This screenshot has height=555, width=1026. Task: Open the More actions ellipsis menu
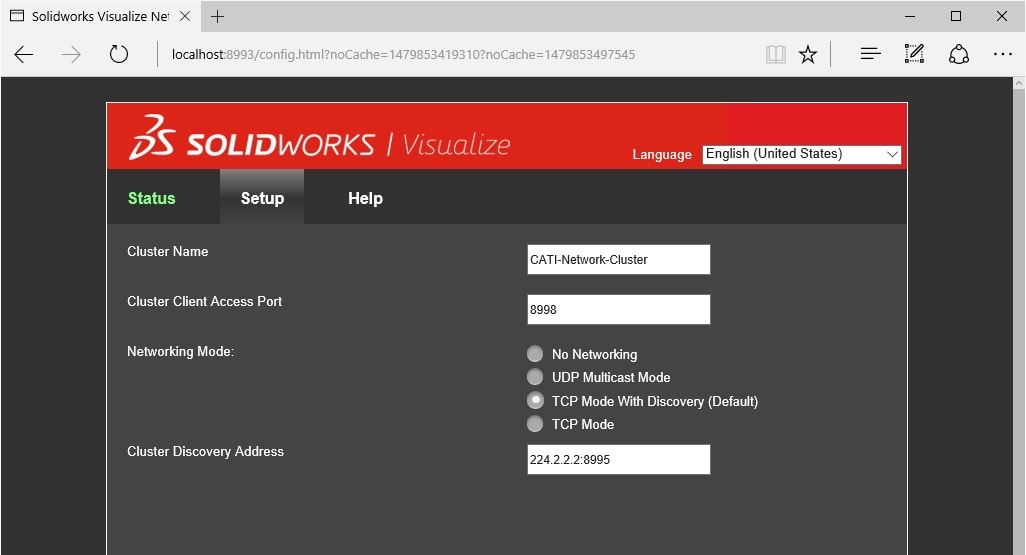pyautogui.click(x=1002, y=54)
